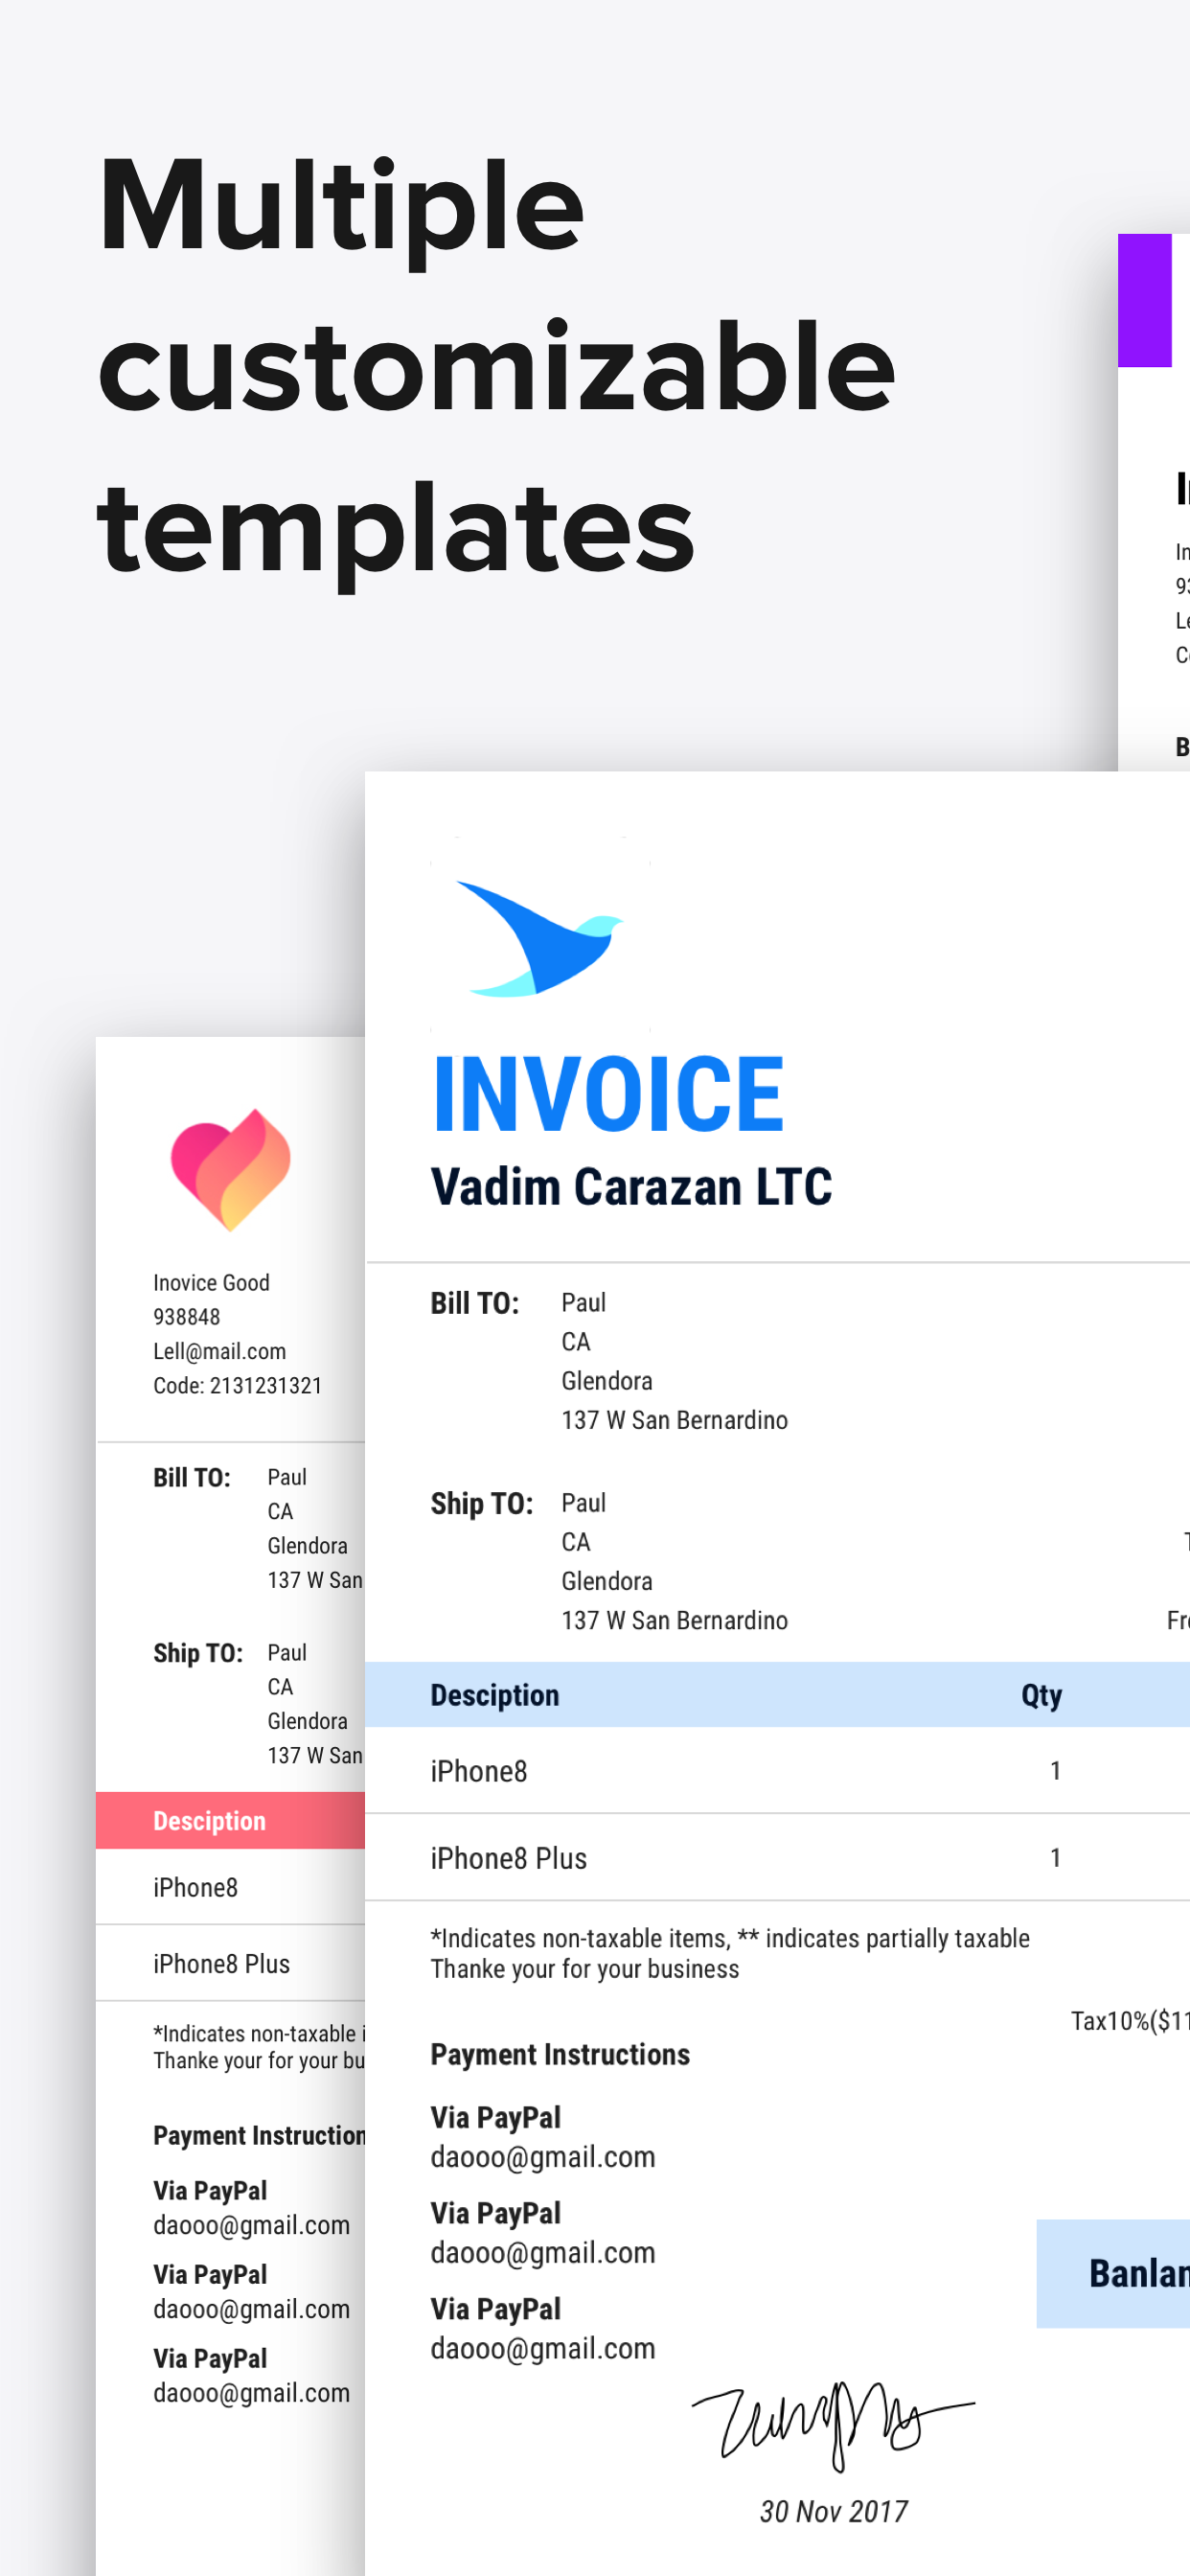Click 'Bill TO:' label under Vadim Carazan LTC
Screen dimensions: 1190x2576
click(x=475, y=1303)
